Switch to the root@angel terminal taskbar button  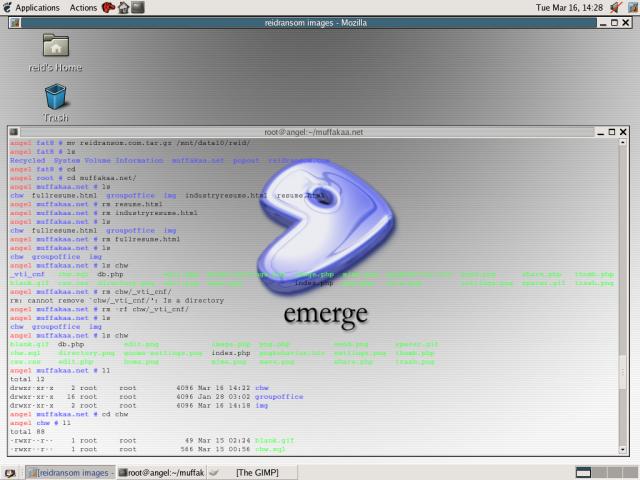(161, 472)
